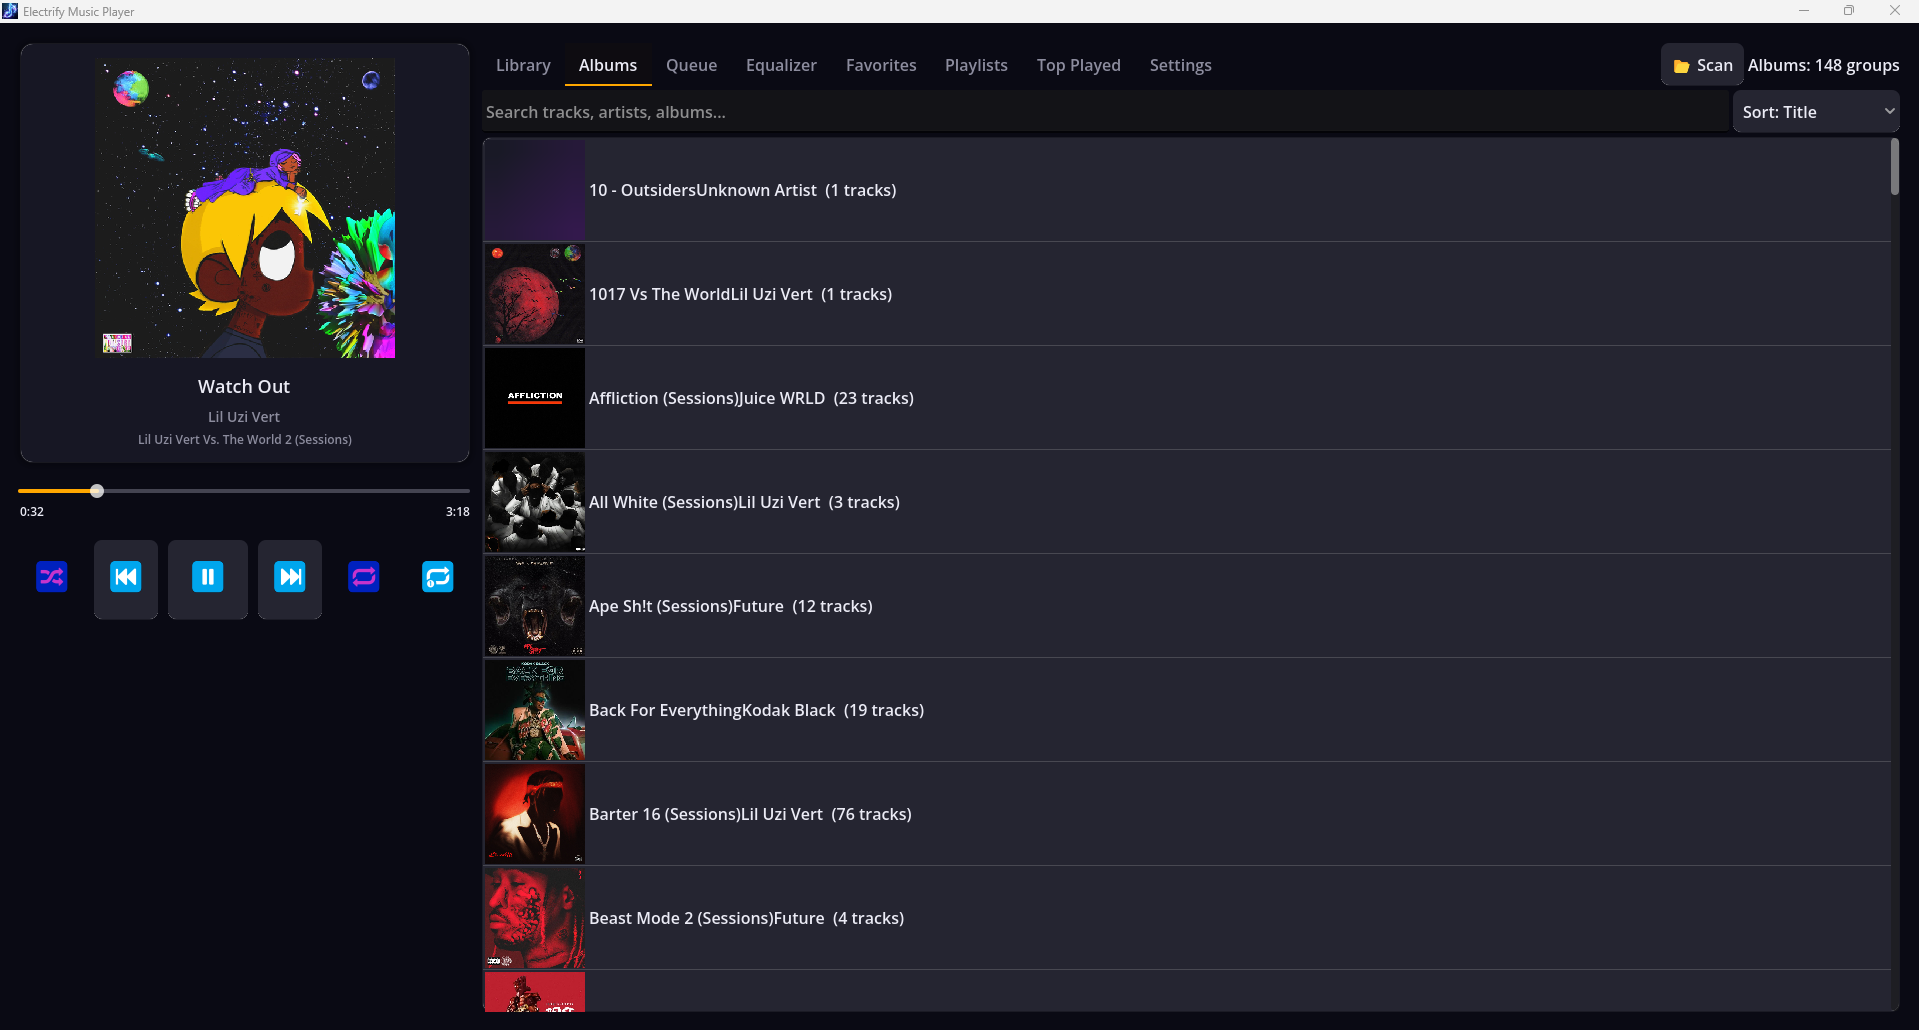
Task: Click the playback progress slider handle
Action: 97,491
